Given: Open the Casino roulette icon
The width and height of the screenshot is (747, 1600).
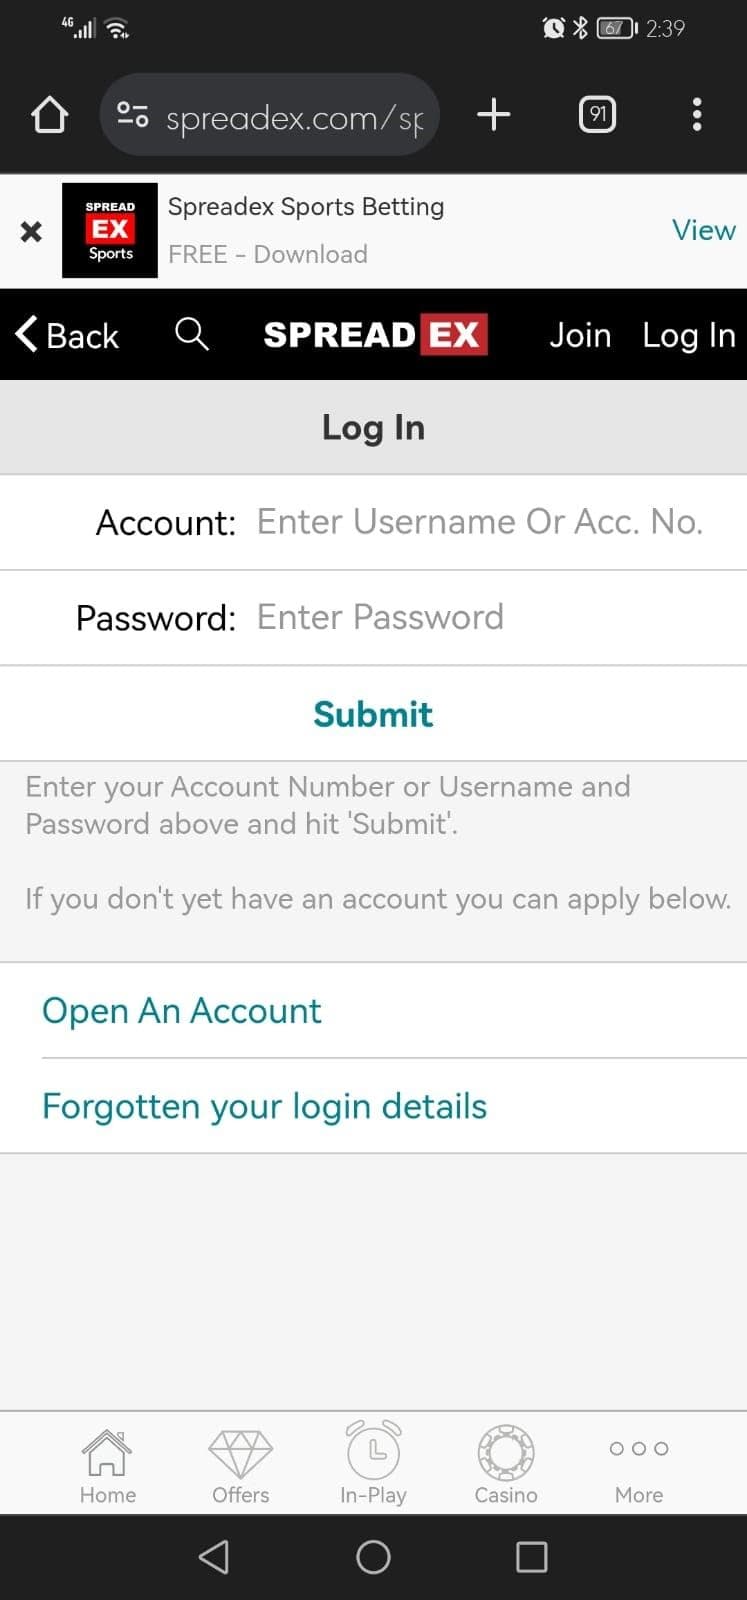Looking at the screenshot, I should click(x=505, y=1463).
